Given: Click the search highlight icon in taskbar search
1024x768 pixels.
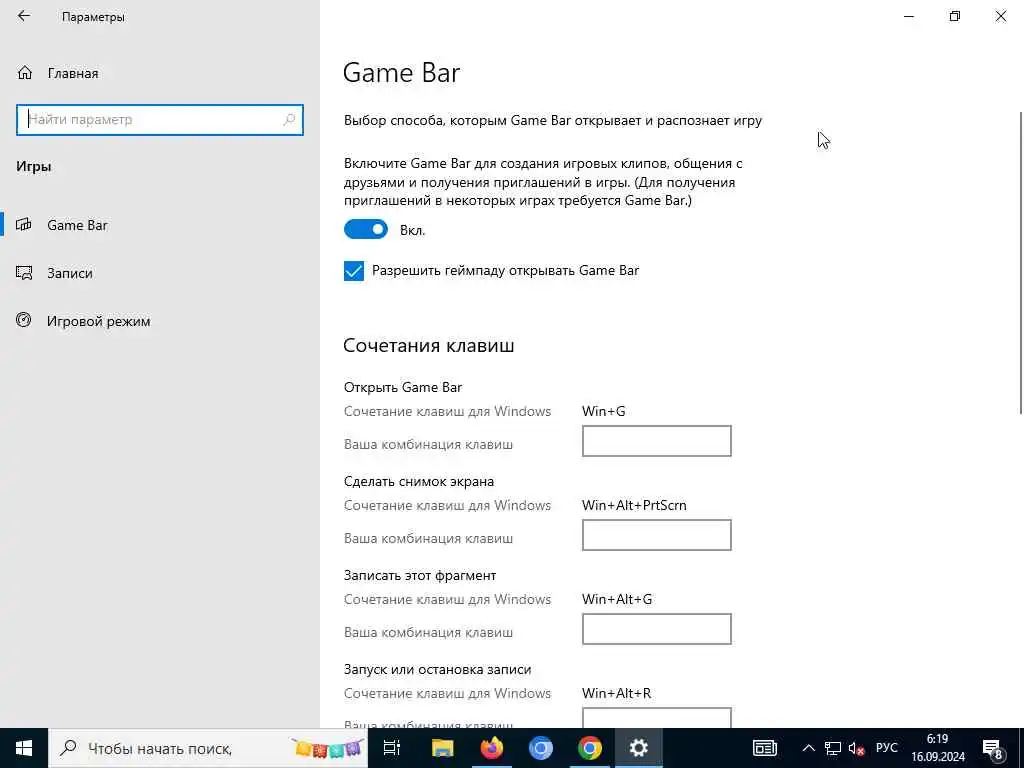Looking at the screenshot, I should 327,748.
